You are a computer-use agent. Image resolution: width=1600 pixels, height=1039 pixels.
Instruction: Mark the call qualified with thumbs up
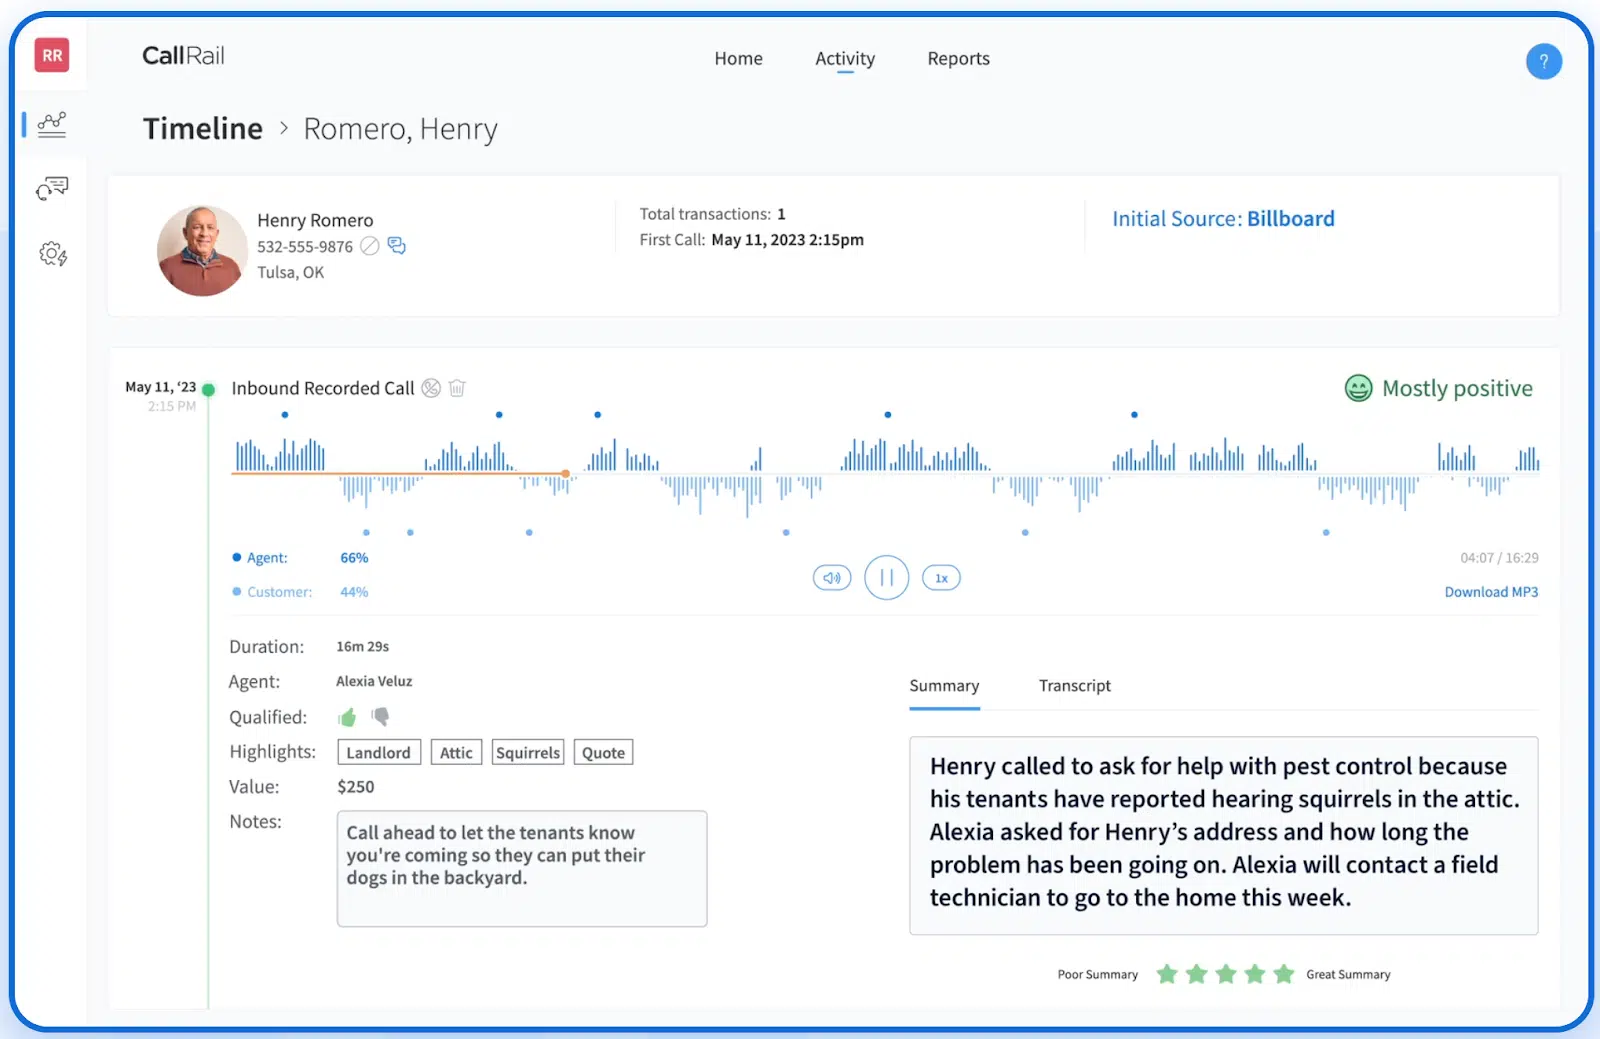(x=347, y=717)
